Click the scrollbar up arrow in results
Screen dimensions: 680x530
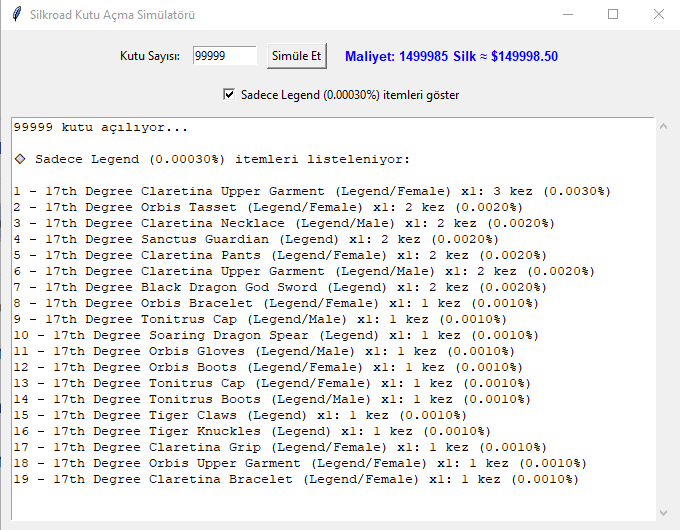tap(661, 127)
